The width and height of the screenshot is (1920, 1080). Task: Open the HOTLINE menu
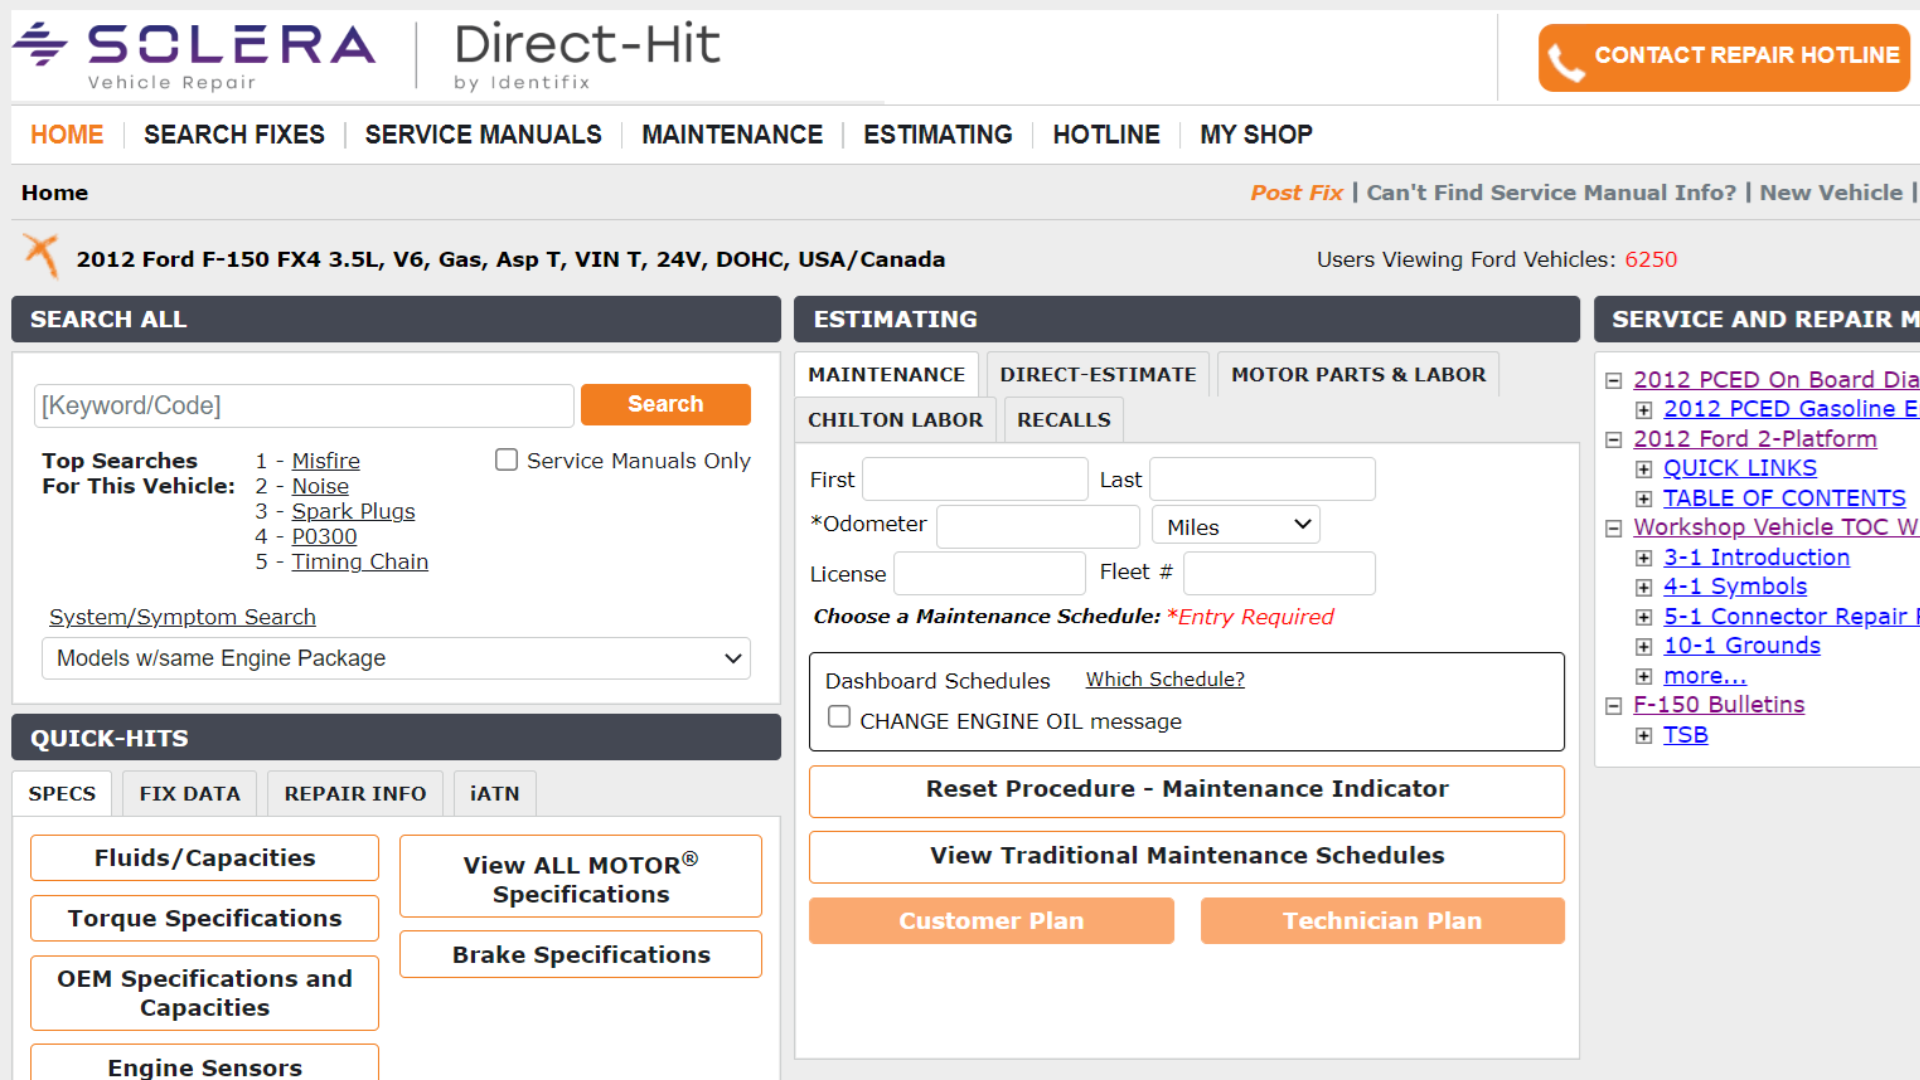click(1106, 134)
